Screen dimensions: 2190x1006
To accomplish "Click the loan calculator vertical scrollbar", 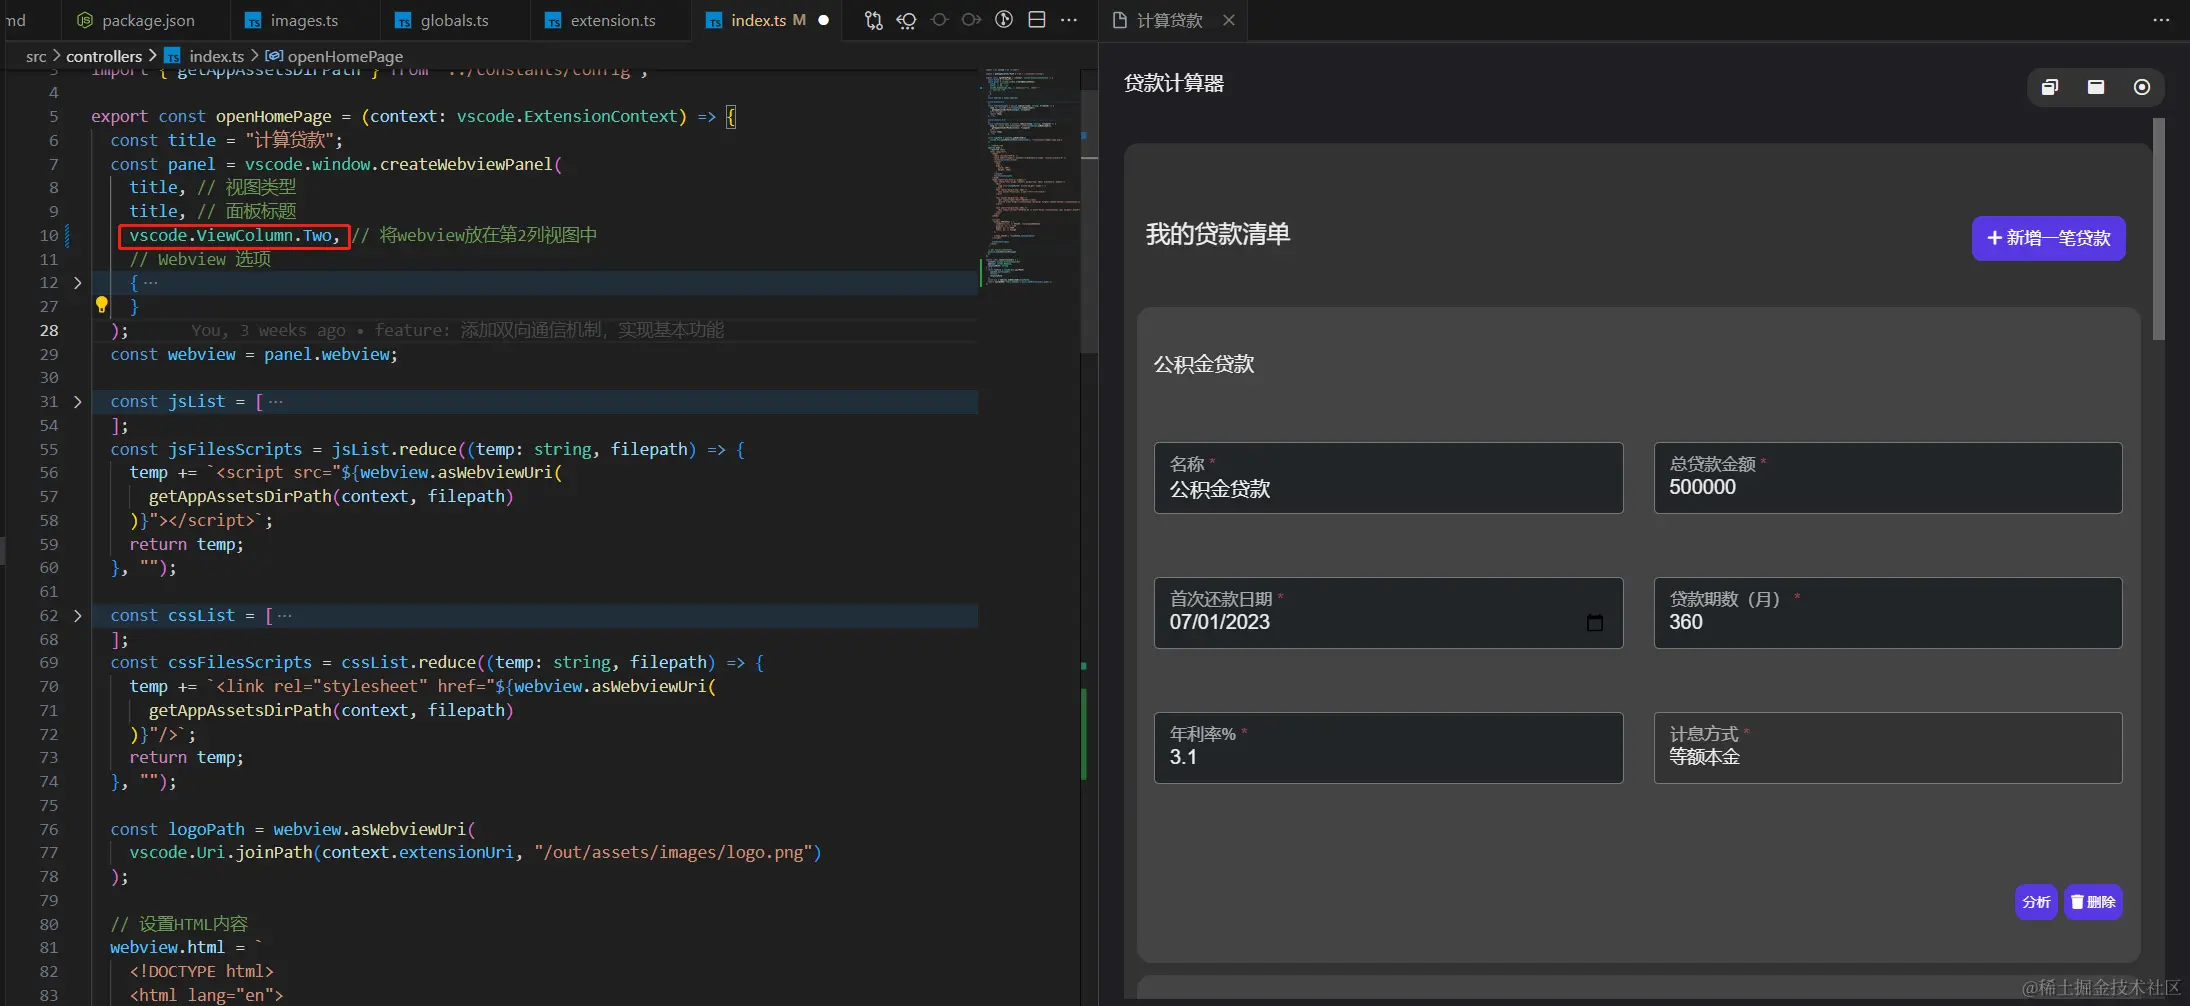I will pyautogui.click(x=2158, y=229).
